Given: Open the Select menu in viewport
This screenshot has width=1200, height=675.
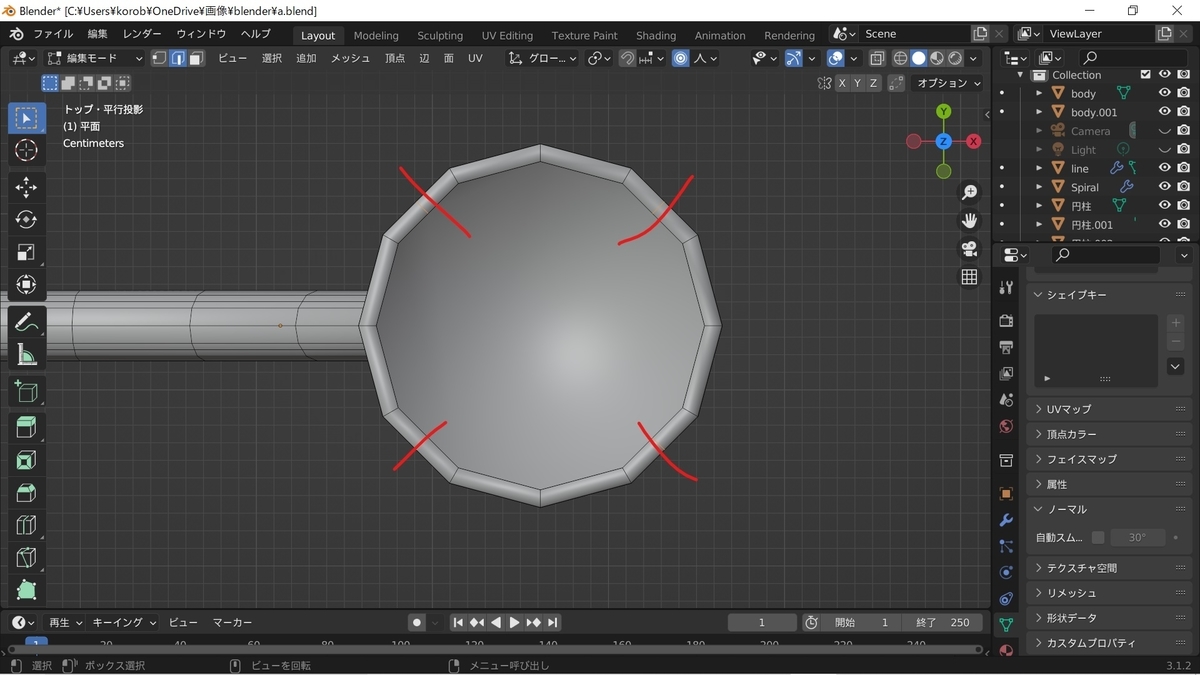Looking at the screenshot, I should tap(272, 58).
